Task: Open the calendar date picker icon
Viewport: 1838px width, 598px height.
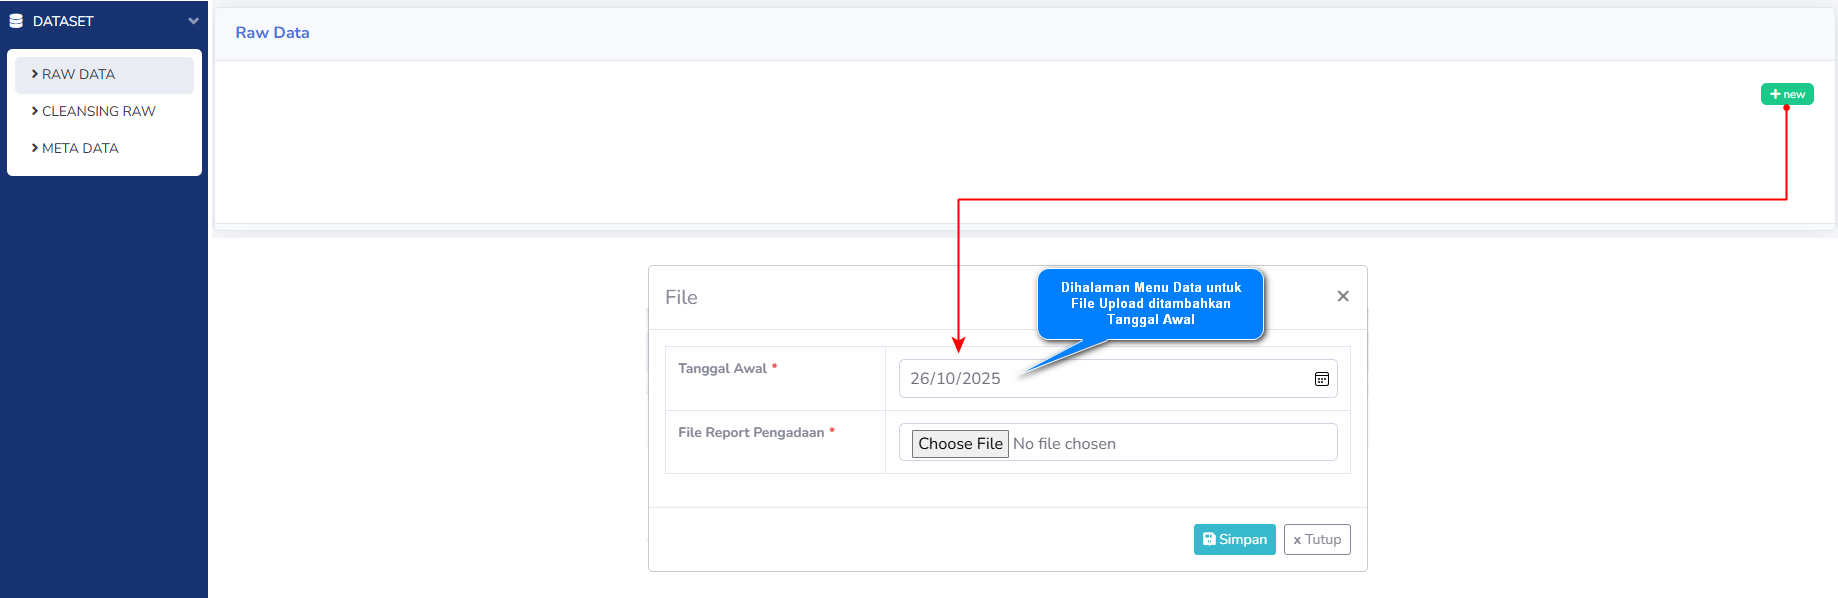Action: click(x=1321, y=379)
